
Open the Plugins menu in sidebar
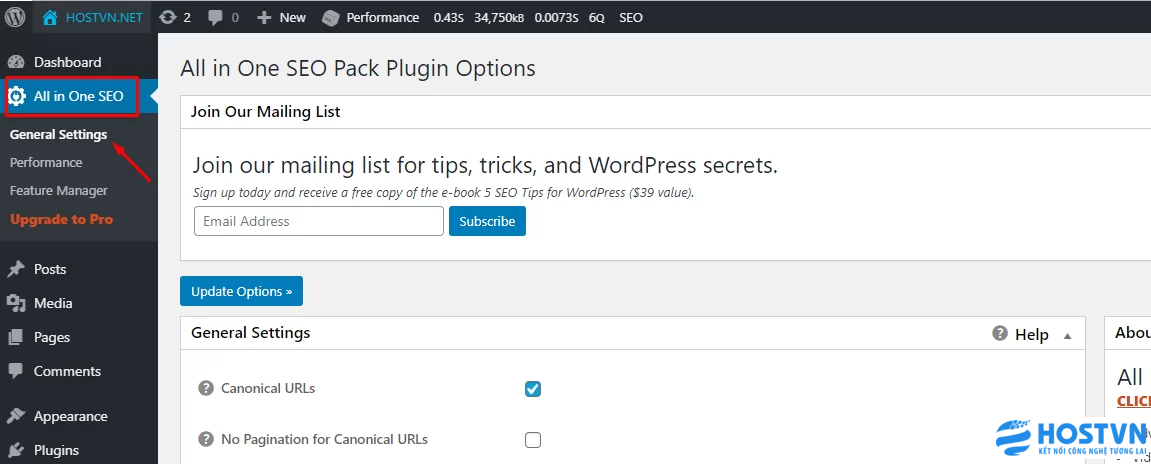56,450
